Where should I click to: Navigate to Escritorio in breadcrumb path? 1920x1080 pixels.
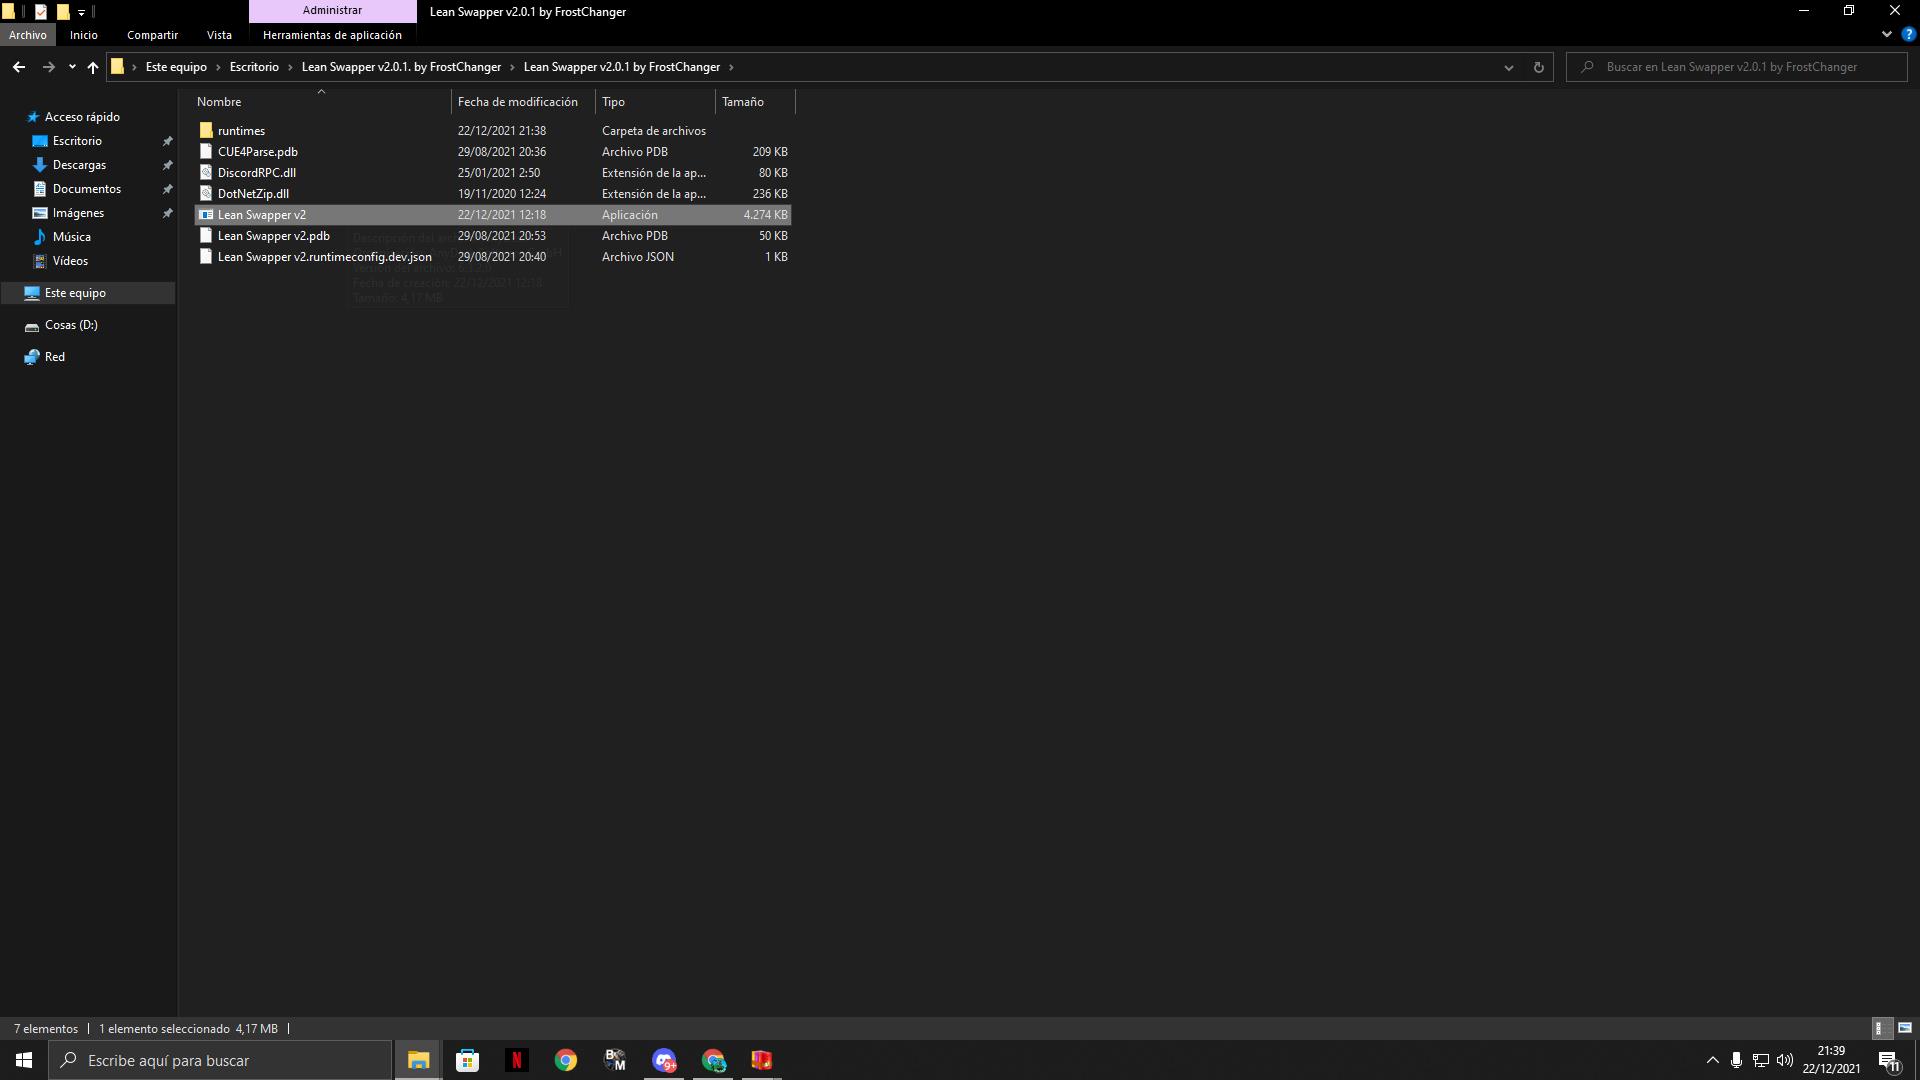point(254,67)
